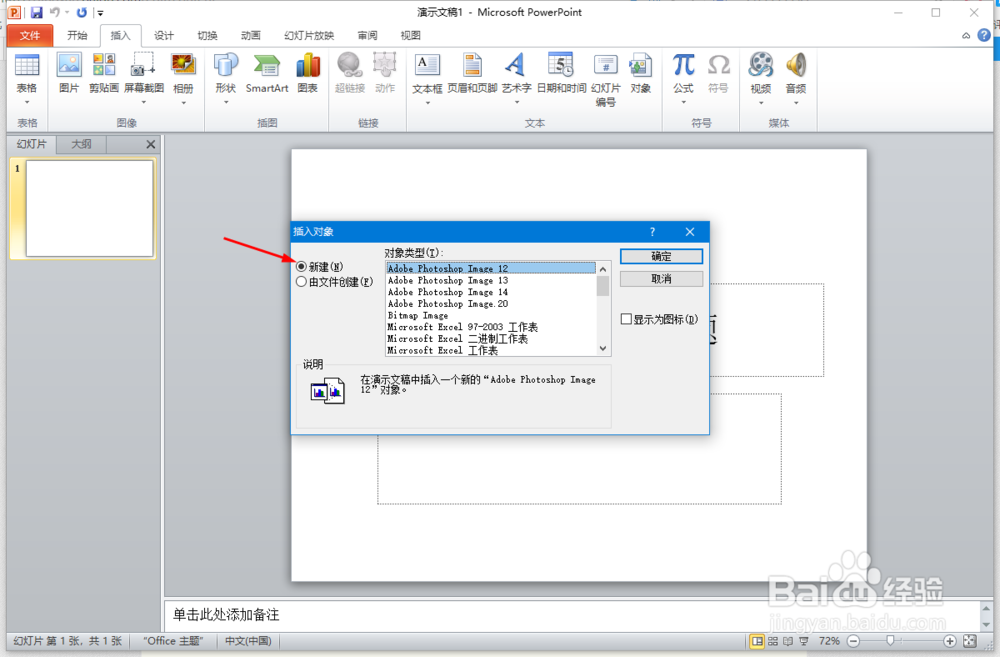1000x657 pixels.
Task: Open the 文件 backstage tab
Action: 29,35
